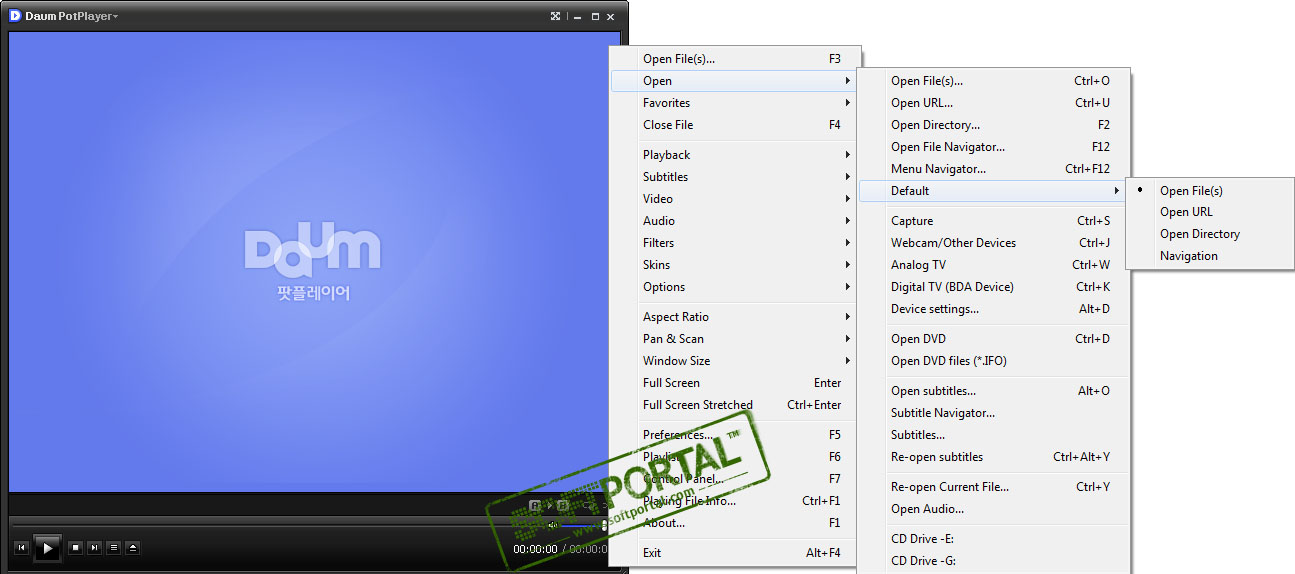
Task: Click the Daum PotPlayer logo icon
Action: click(15, 16)
